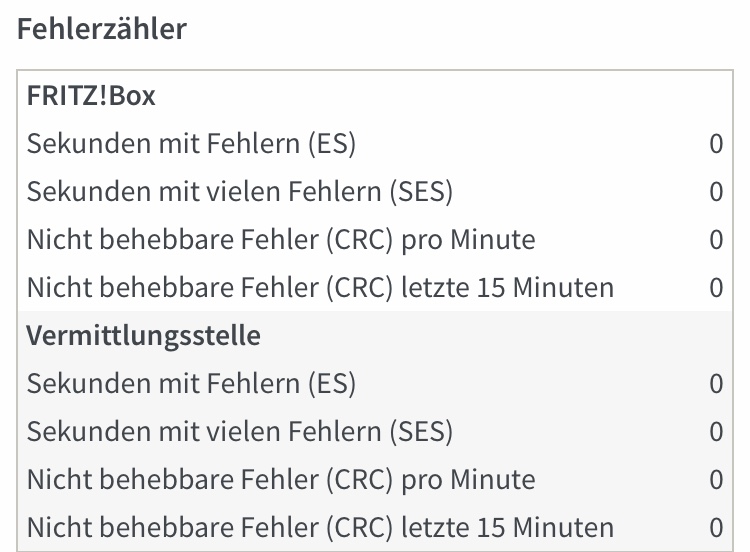This screenshot has width=750, height=552.
Task: Click FRITZ!Box CRC last 15 minutes value
Action: (x=716, y=288)
